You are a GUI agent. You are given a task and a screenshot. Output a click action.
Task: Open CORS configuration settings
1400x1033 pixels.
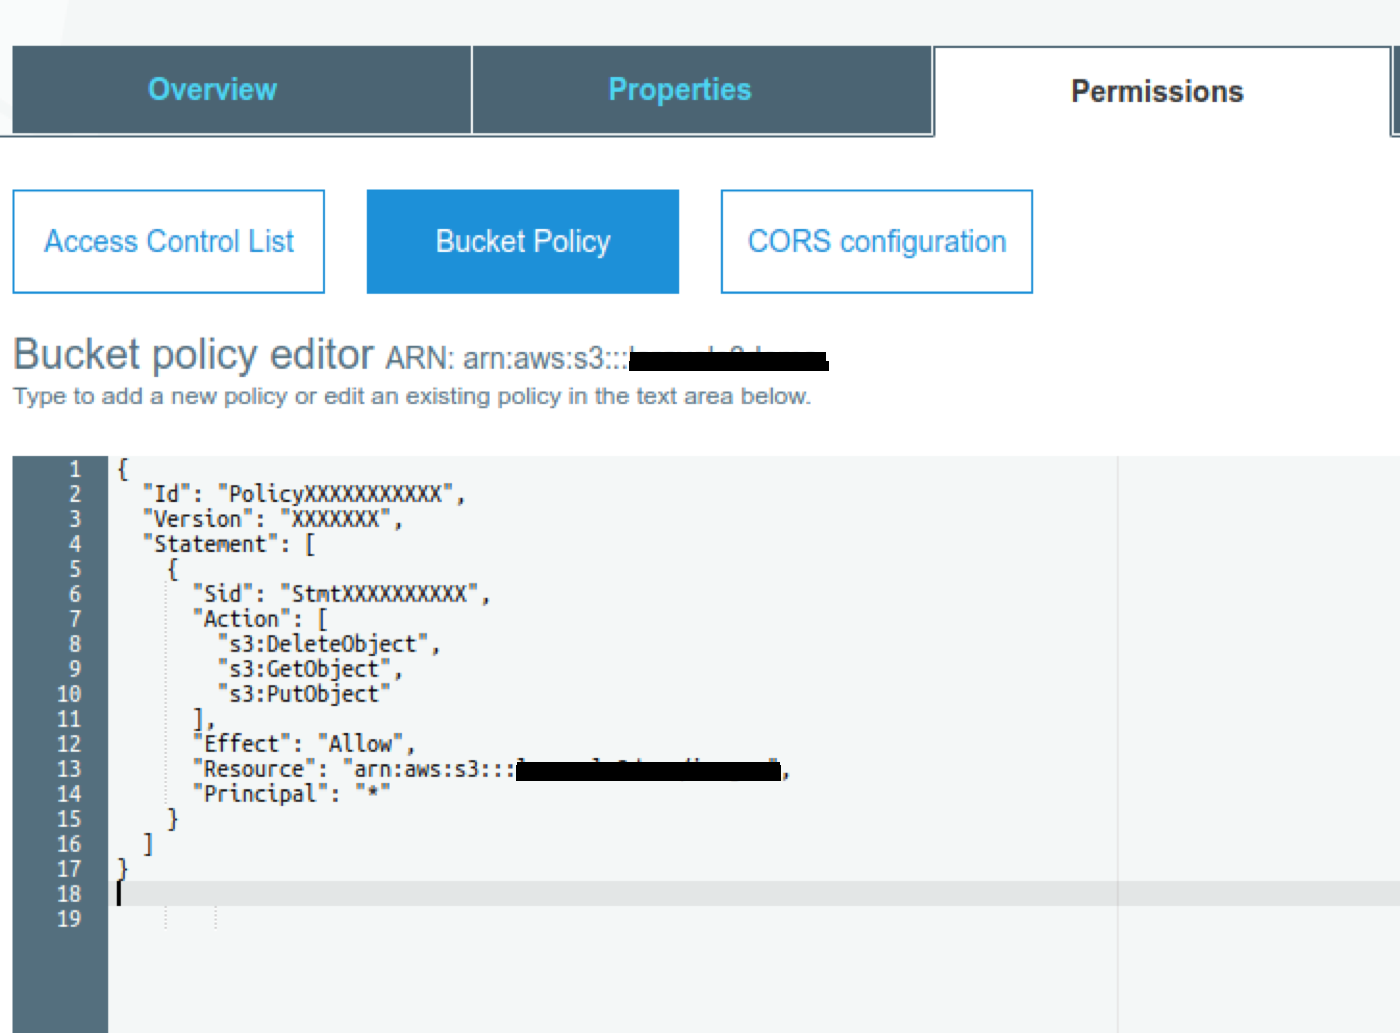click(876, 242)
